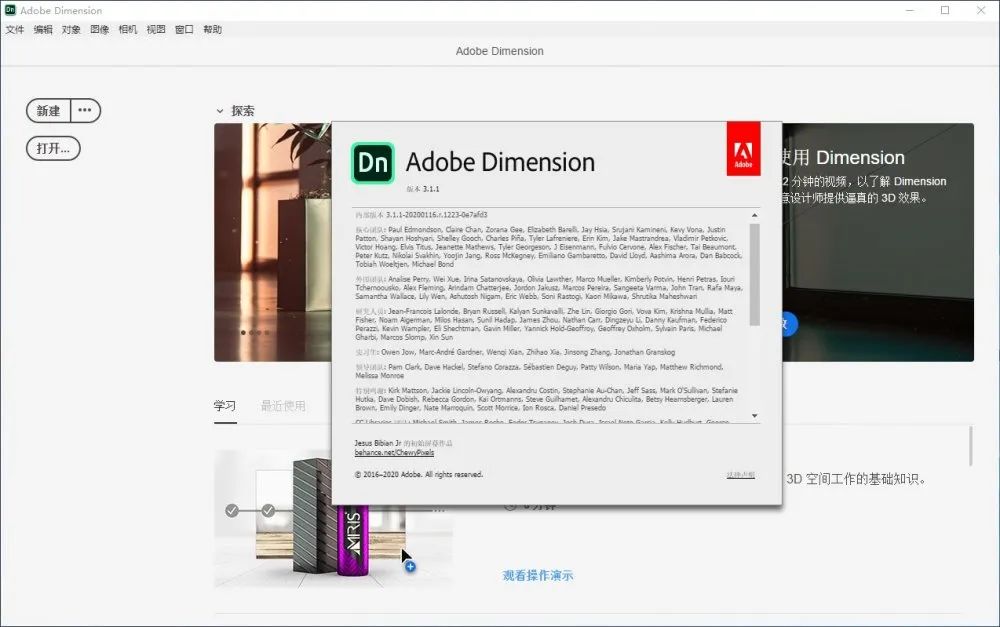The height and width of the screenshot is (627, 1000).
Task: Open the MRIS bottle tutorial thumbnail
Action: click(x=333, y=518)
